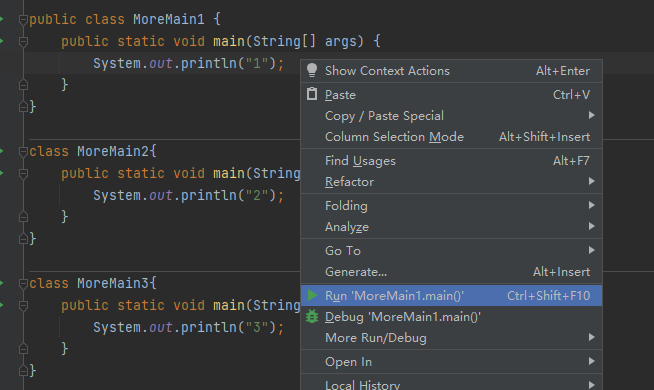Click the main method name in MoreMain3
654x390 pixels.
[229, 305]
